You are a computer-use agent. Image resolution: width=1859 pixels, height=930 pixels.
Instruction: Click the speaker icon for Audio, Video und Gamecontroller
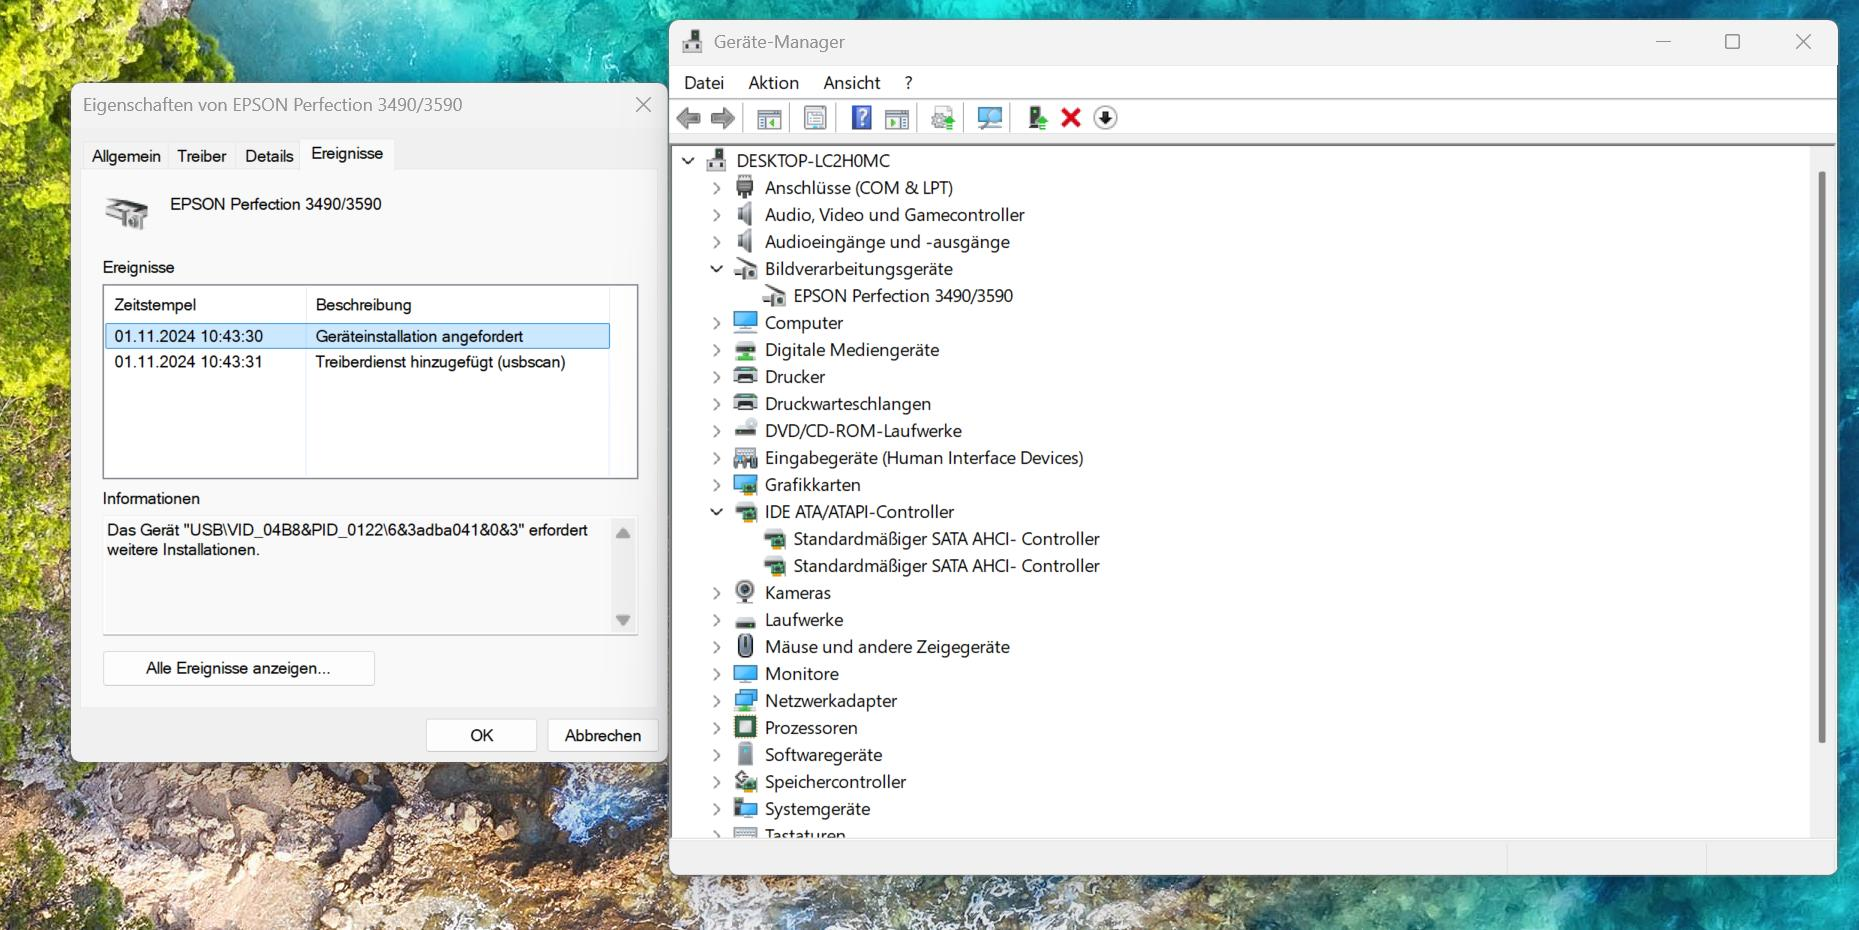coord(745,214)
